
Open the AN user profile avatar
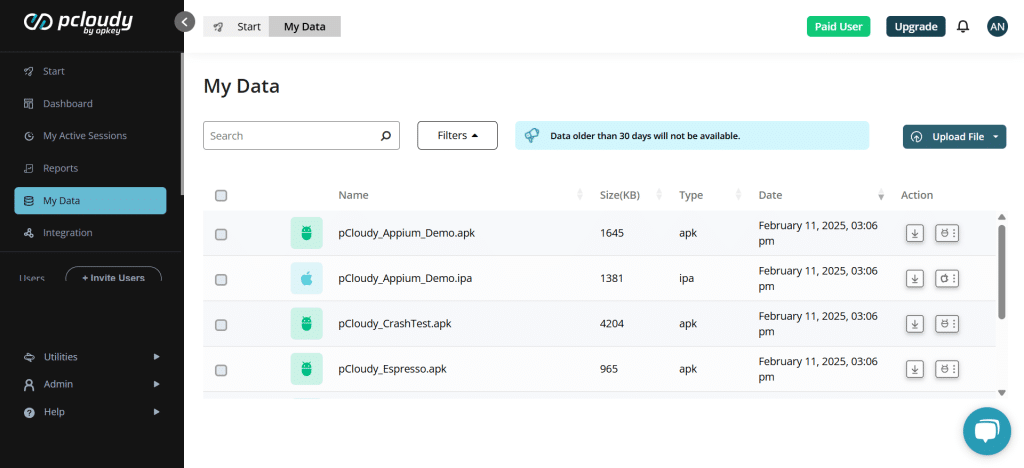click(996, 27)
